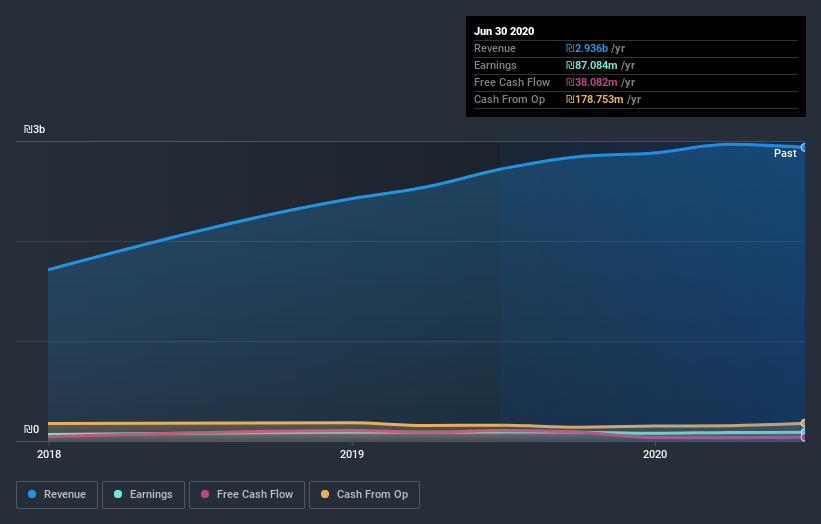Toggle the Cash From Op legend button
Screen dimensions: 821x524
click(x=364, y=495)
